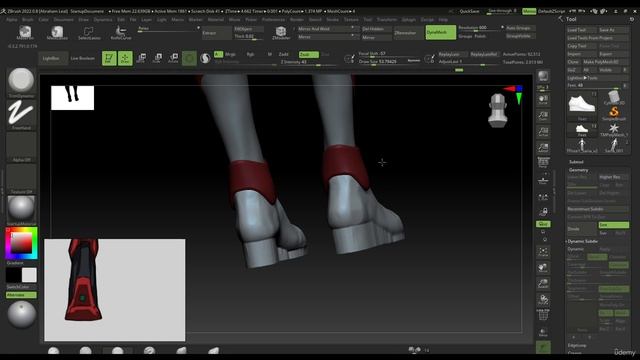Pick a color in the color picker

pyautogui.click(x=21, y=243)
